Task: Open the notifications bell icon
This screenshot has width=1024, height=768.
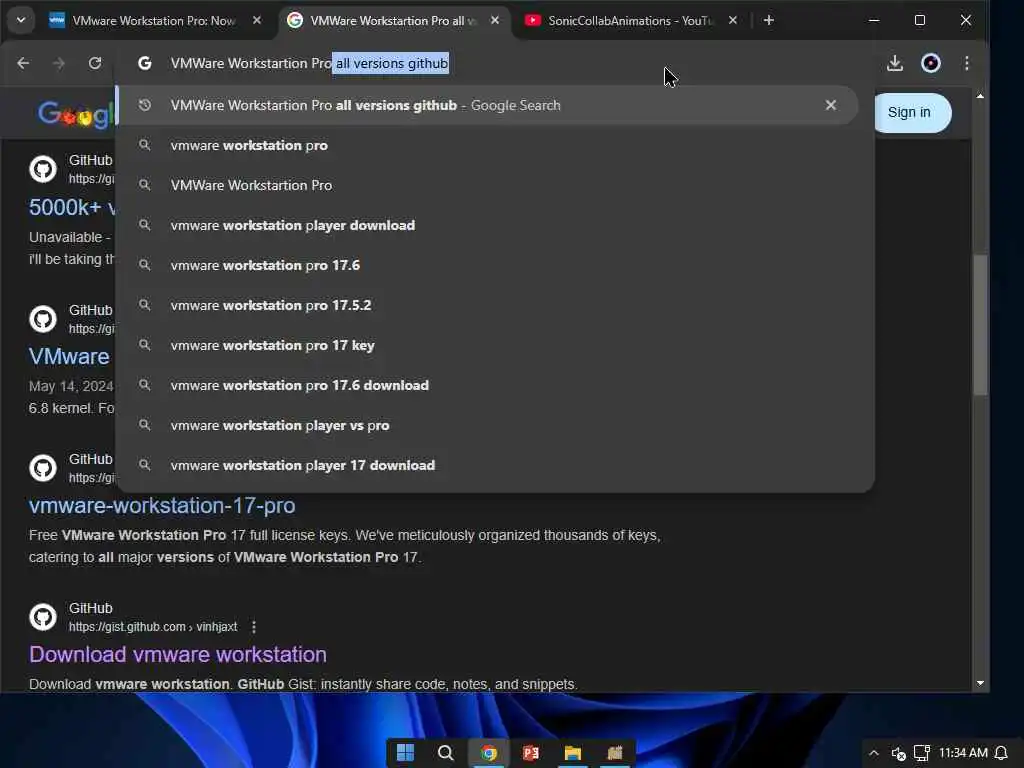Action: point(1001,754)
